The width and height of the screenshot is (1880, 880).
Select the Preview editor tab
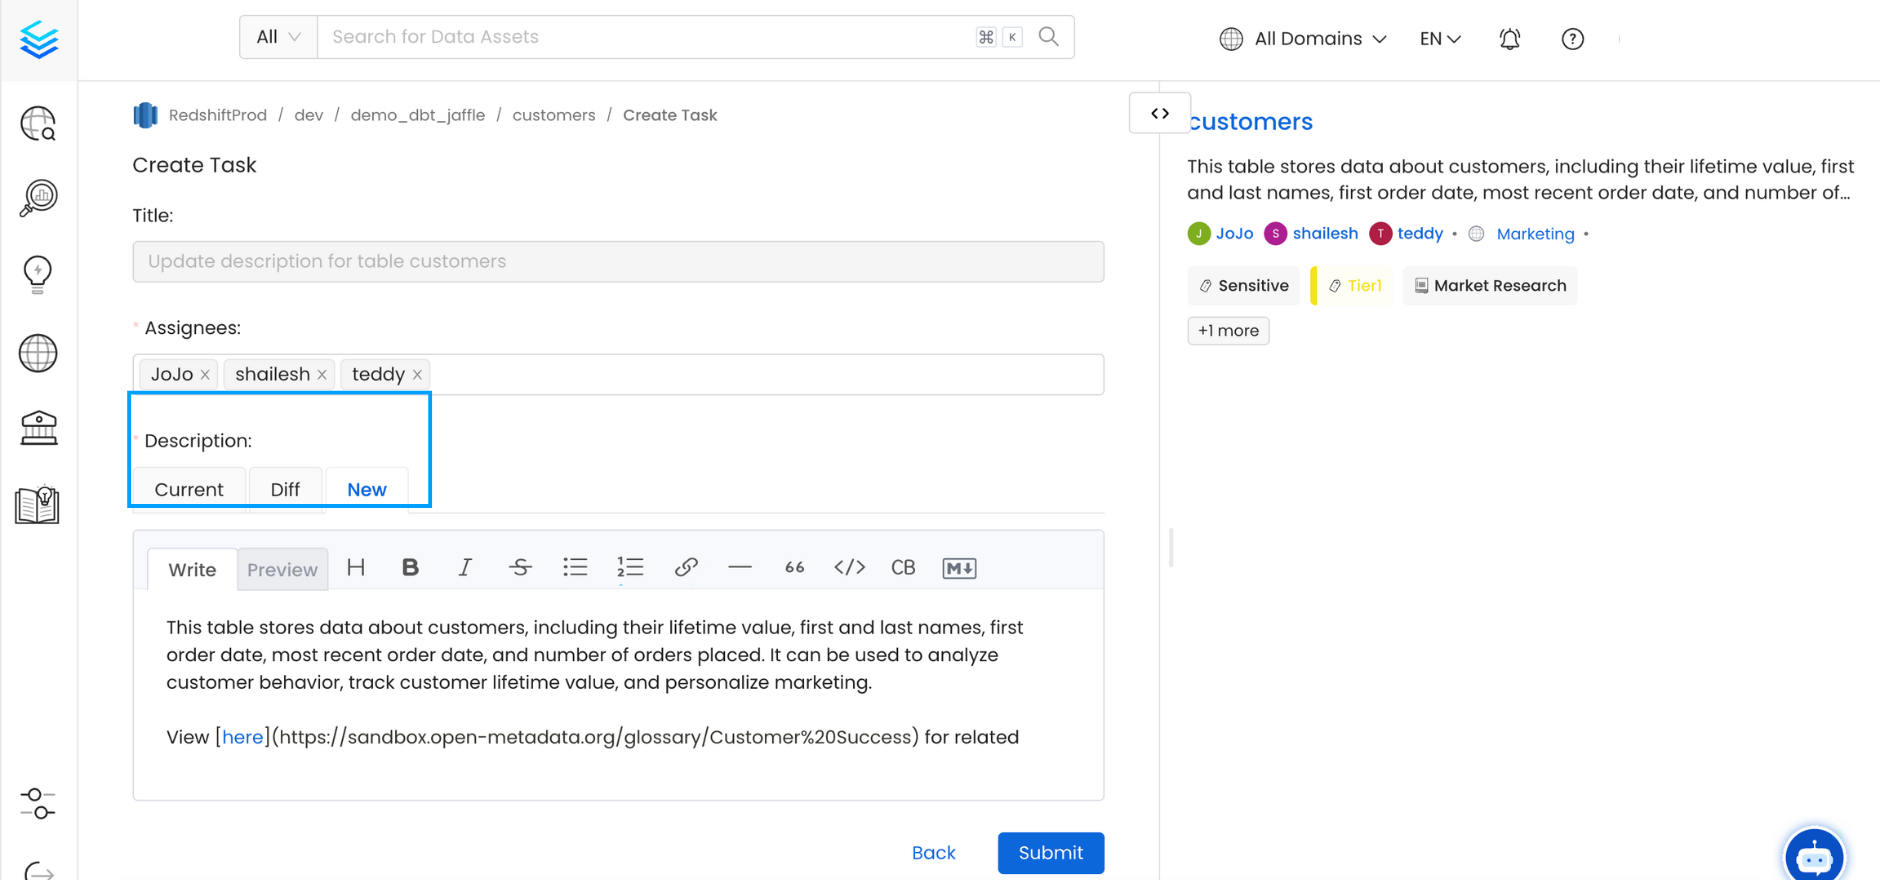point(282,570)
